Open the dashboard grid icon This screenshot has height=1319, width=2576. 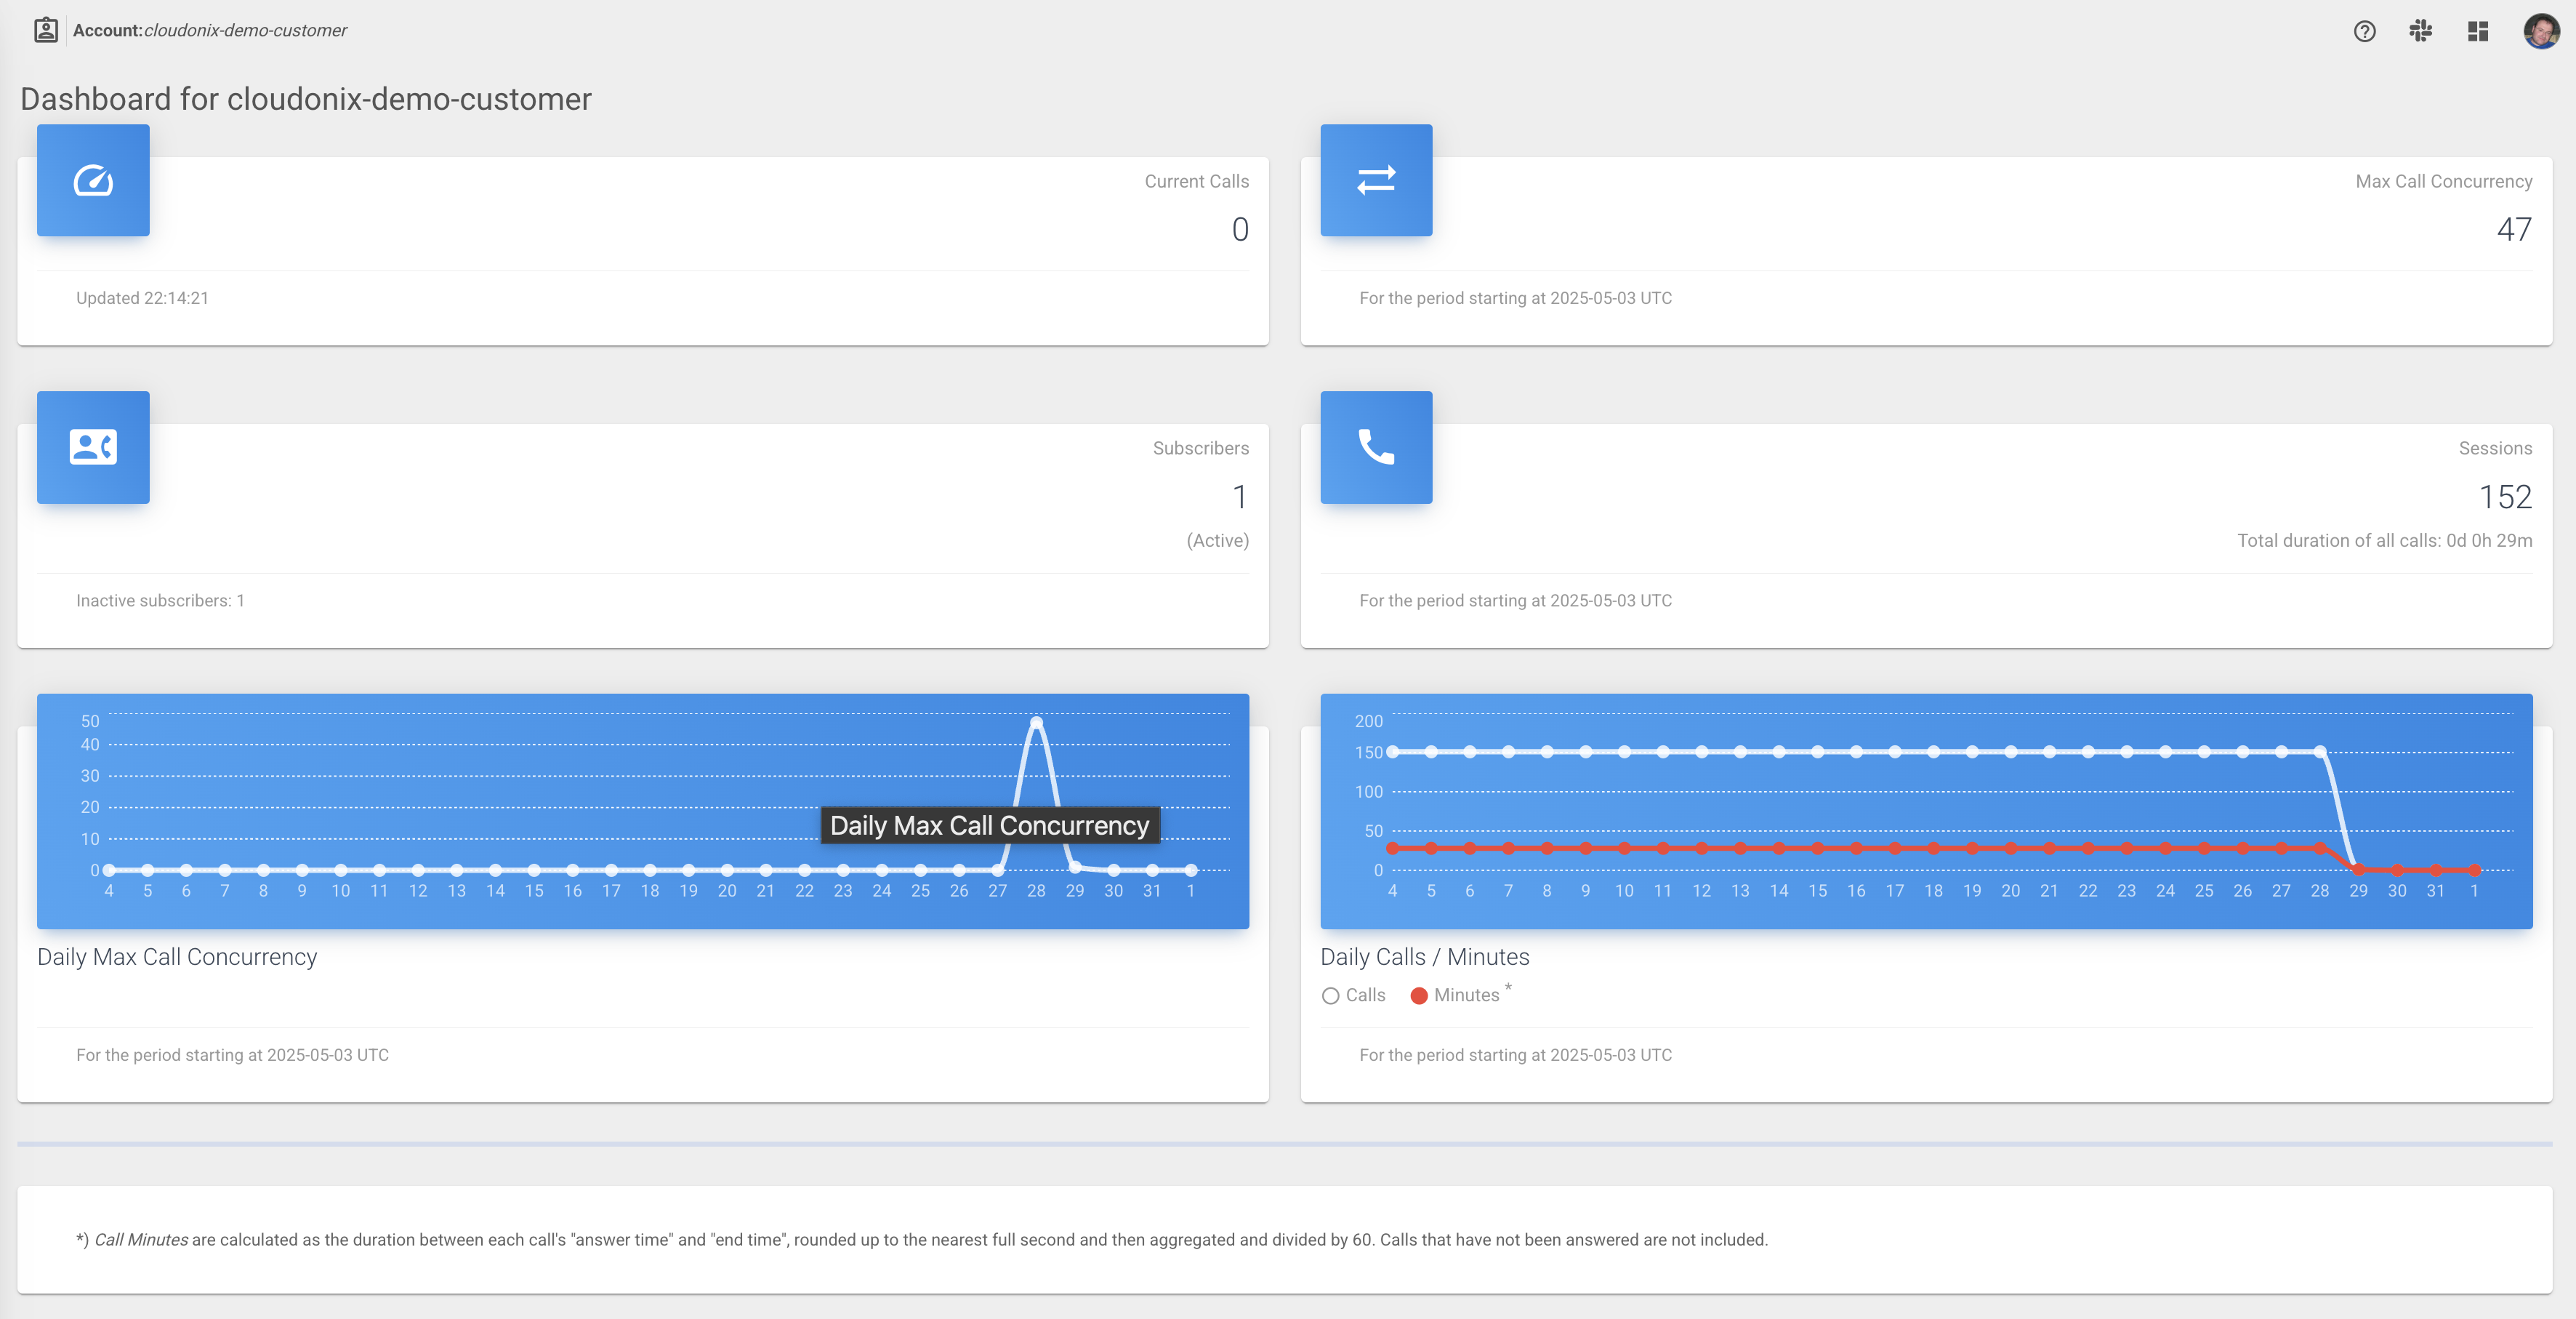tap(2477, 31)
